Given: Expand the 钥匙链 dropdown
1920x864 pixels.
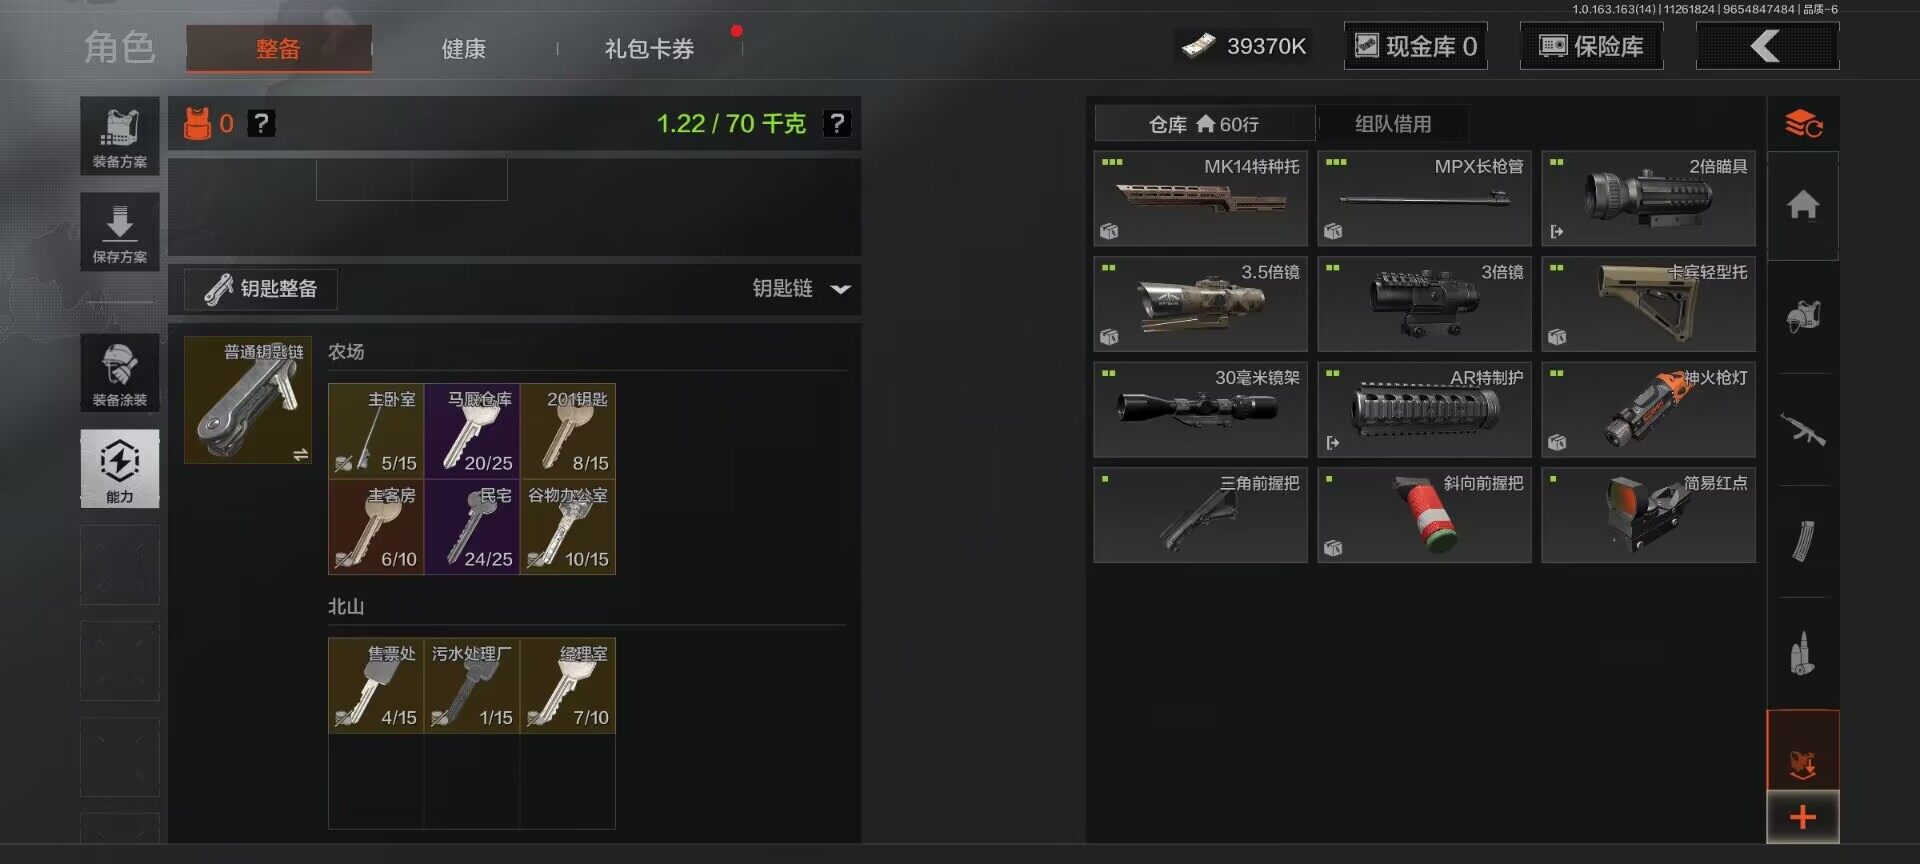Looking at the screenshot, I should click(x=801, y=289).
